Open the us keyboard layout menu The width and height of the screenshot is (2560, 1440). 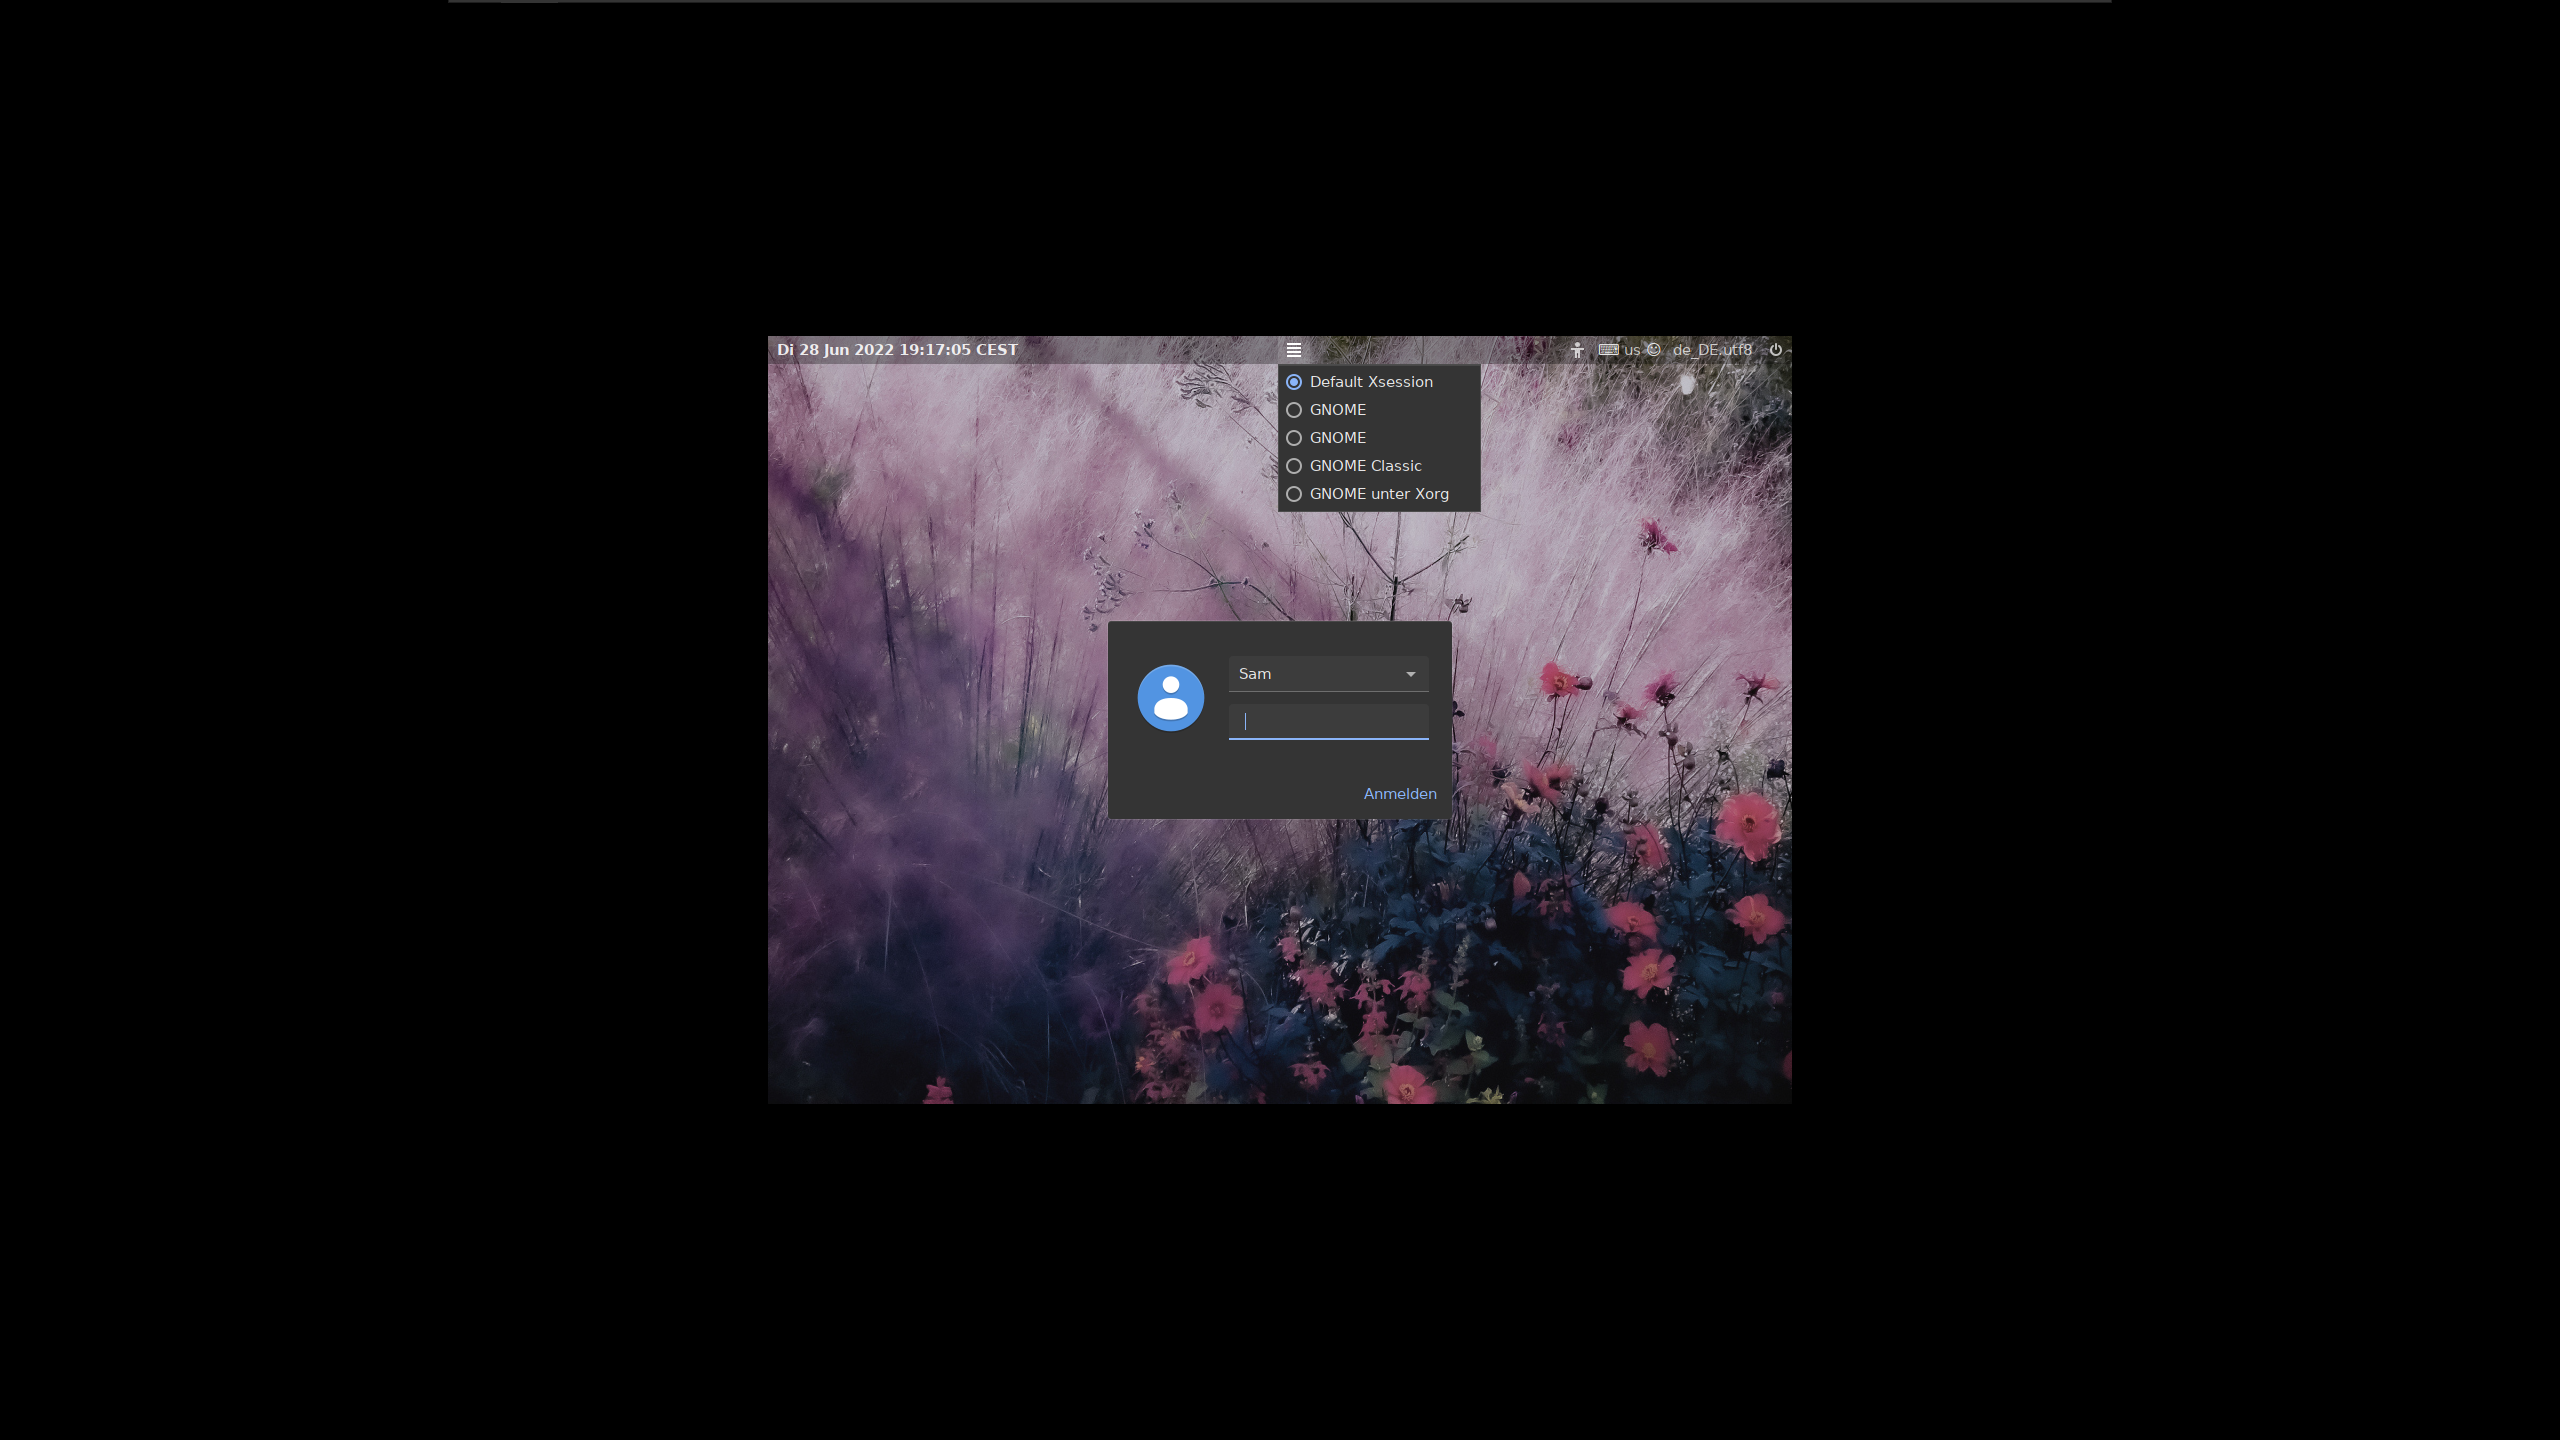[x=1631, y=350]
